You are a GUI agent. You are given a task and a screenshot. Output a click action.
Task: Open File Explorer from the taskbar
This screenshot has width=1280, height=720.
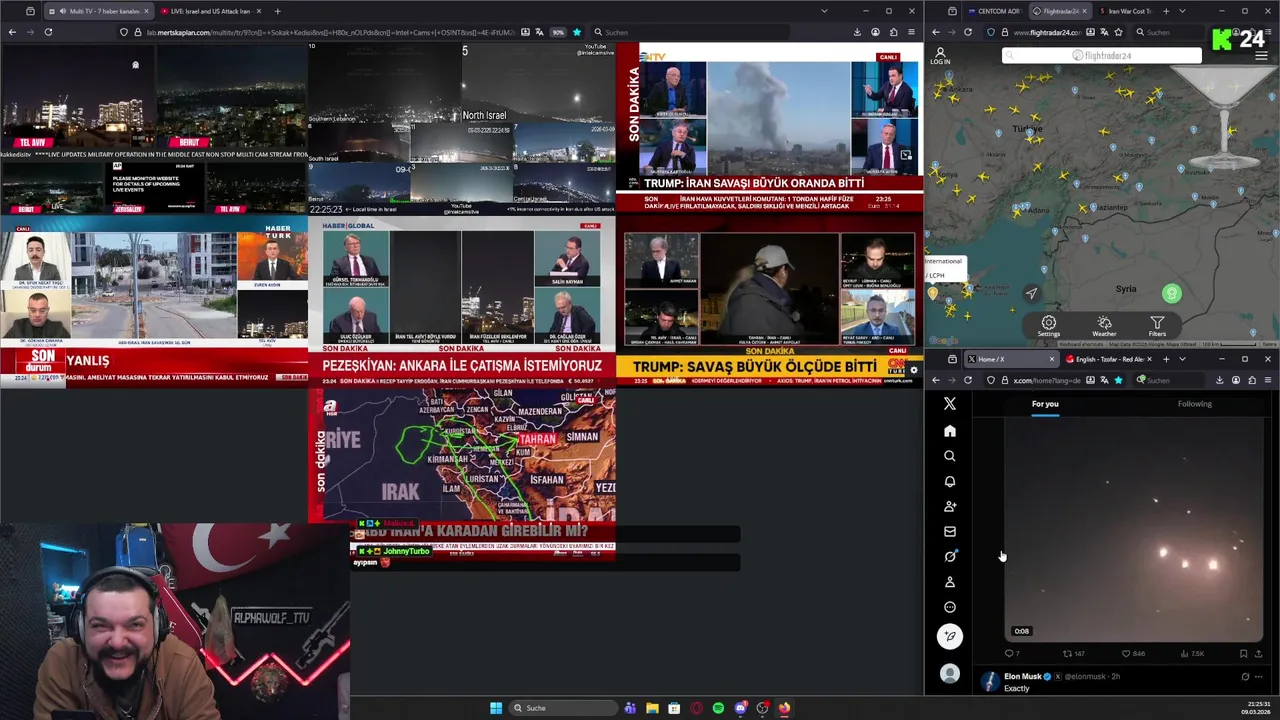652,708
